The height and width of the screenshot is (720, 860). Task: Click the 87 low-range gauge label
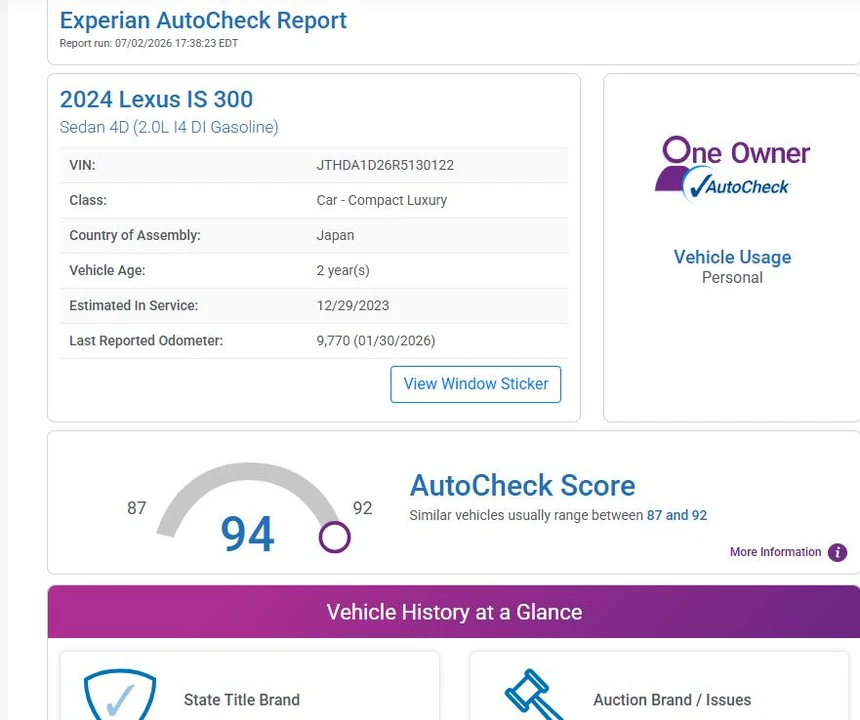(x=137, y=508)
